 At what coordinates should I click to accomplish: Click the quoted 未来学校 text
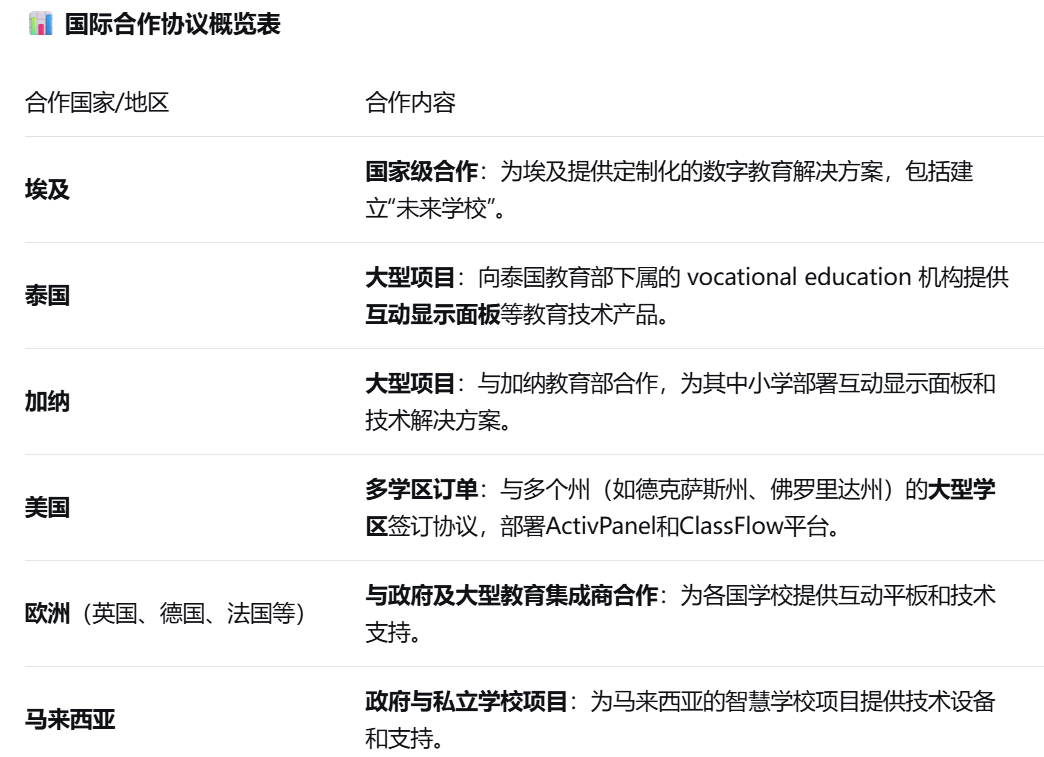pos(425,211)
